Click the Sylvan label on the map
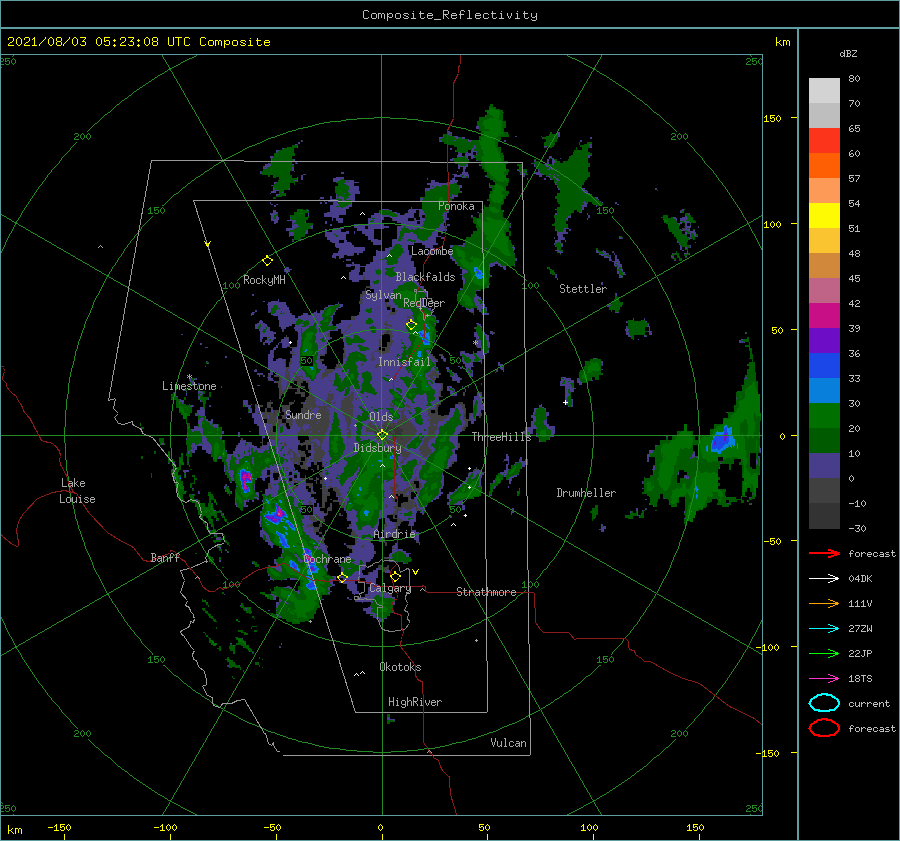Screen dimensions: 900x841 (x=383, y=295)
